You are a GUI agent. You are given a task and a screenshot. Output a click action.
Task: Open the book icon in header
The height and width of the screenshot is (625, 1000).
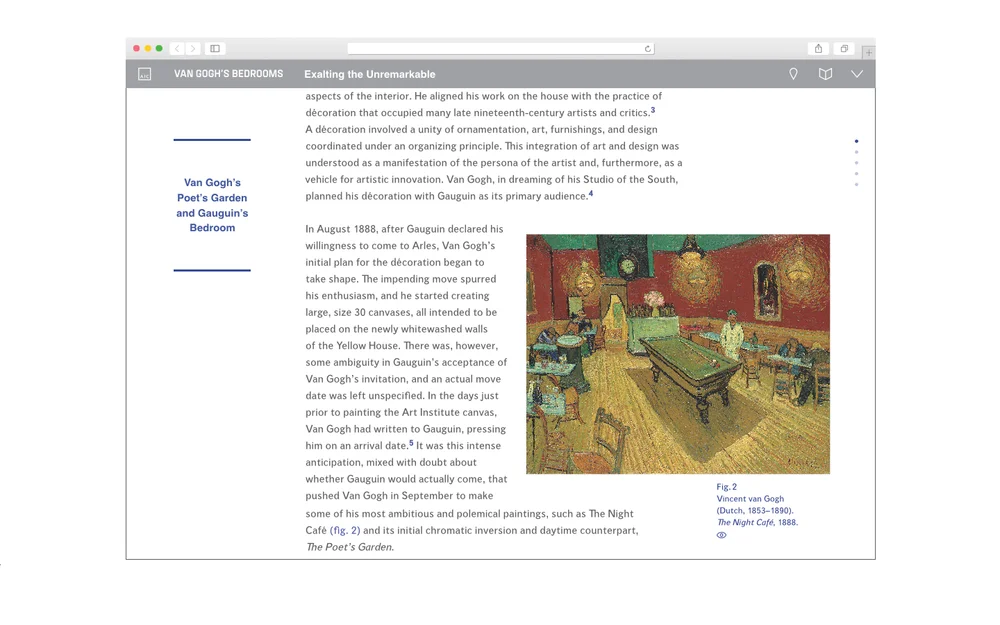[x=825, y=74]
